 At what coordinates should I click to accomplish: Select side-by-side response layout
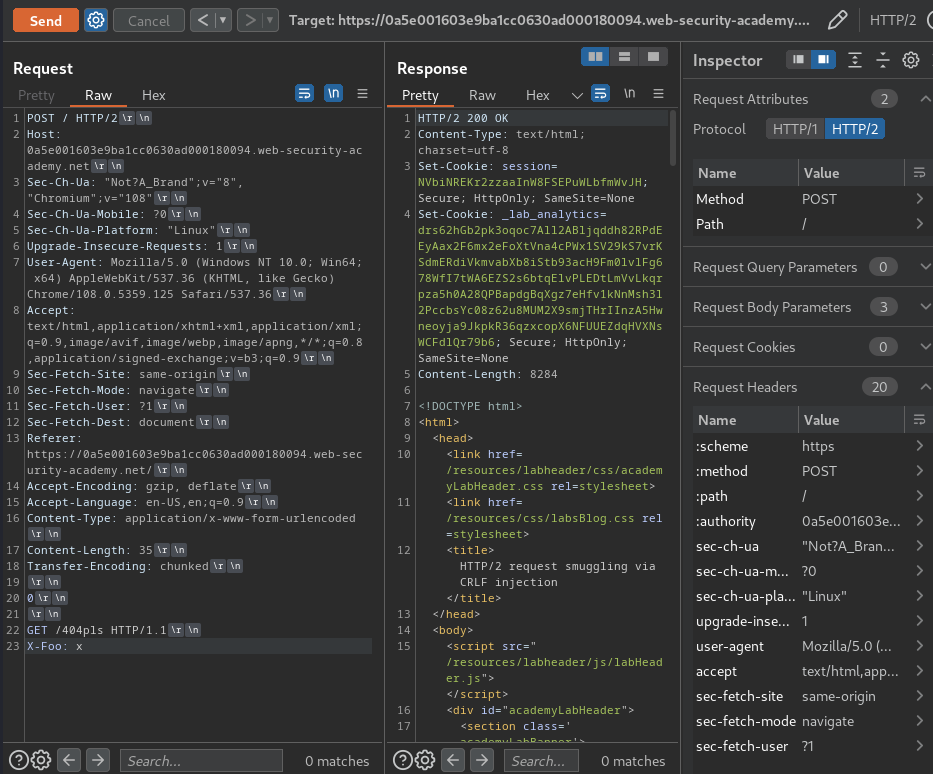[595, 57]
